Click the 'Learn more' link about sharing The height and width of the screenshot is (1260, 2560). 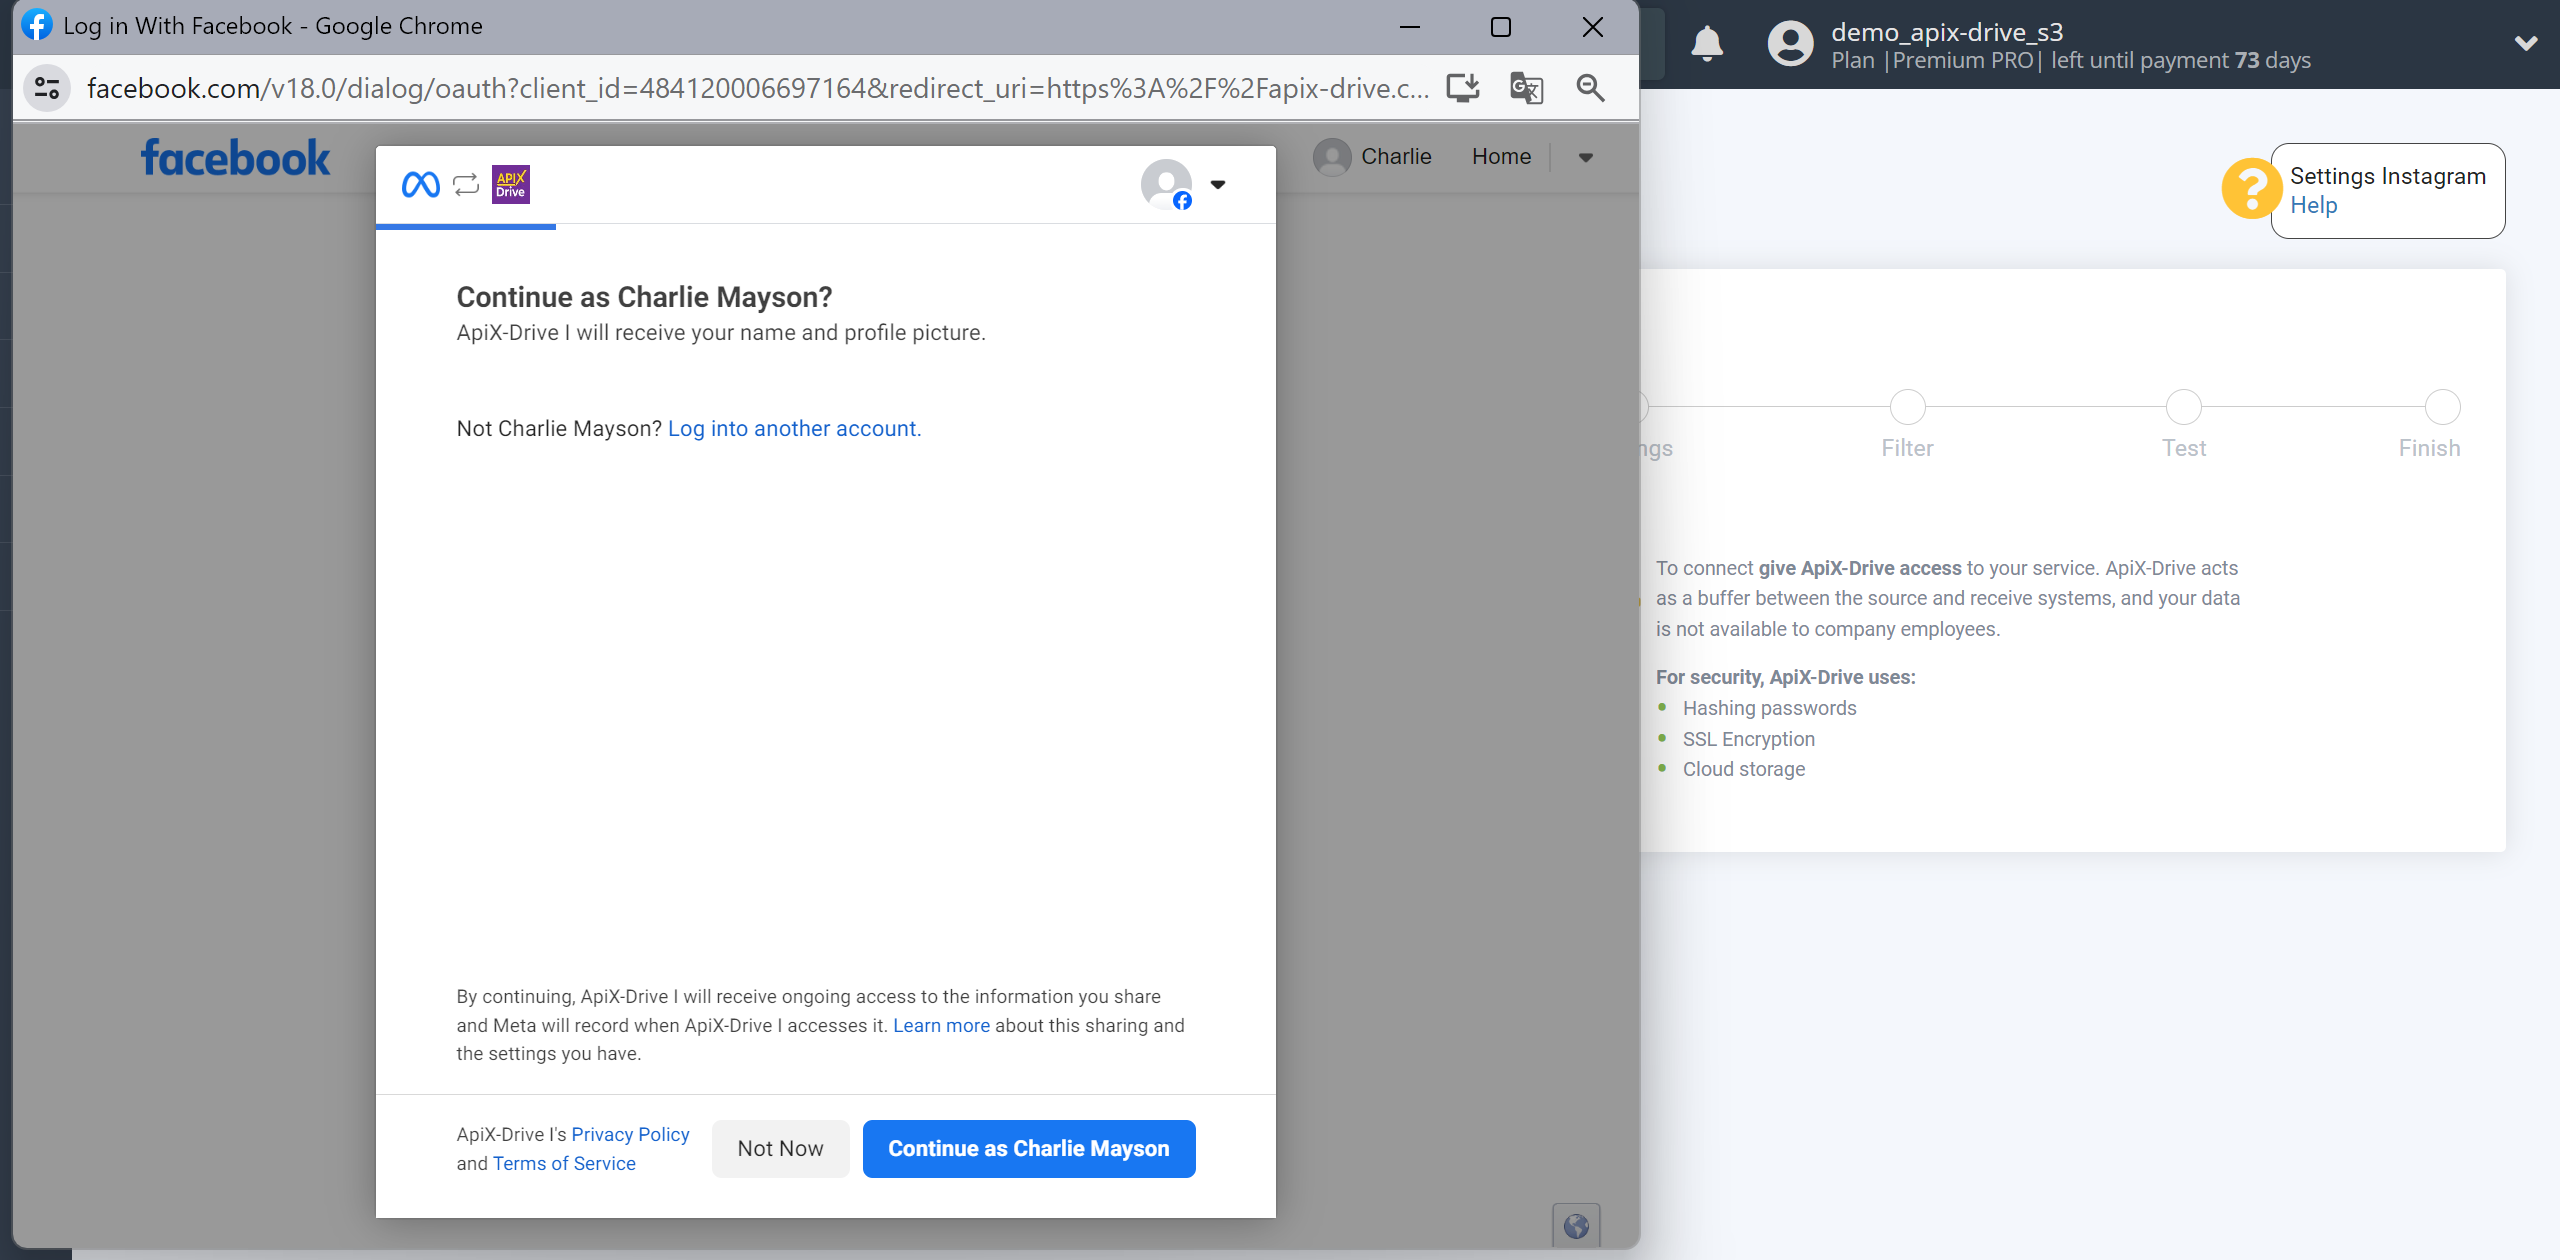[x=939, y=1025]
